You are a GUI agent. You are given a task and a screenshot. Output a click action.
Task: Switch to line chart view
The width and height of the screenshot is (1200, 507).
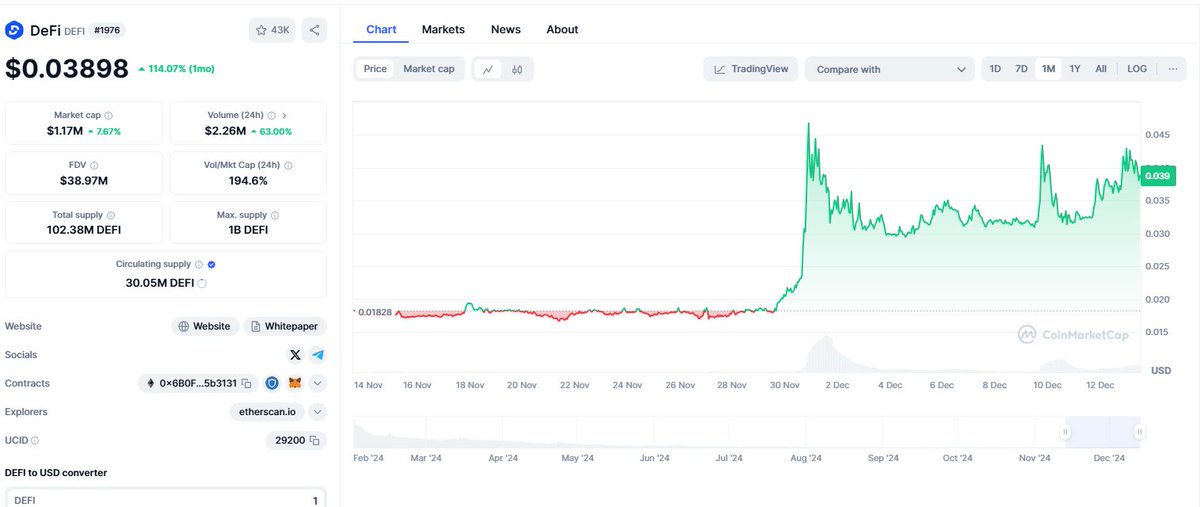(x=487, y=69)
